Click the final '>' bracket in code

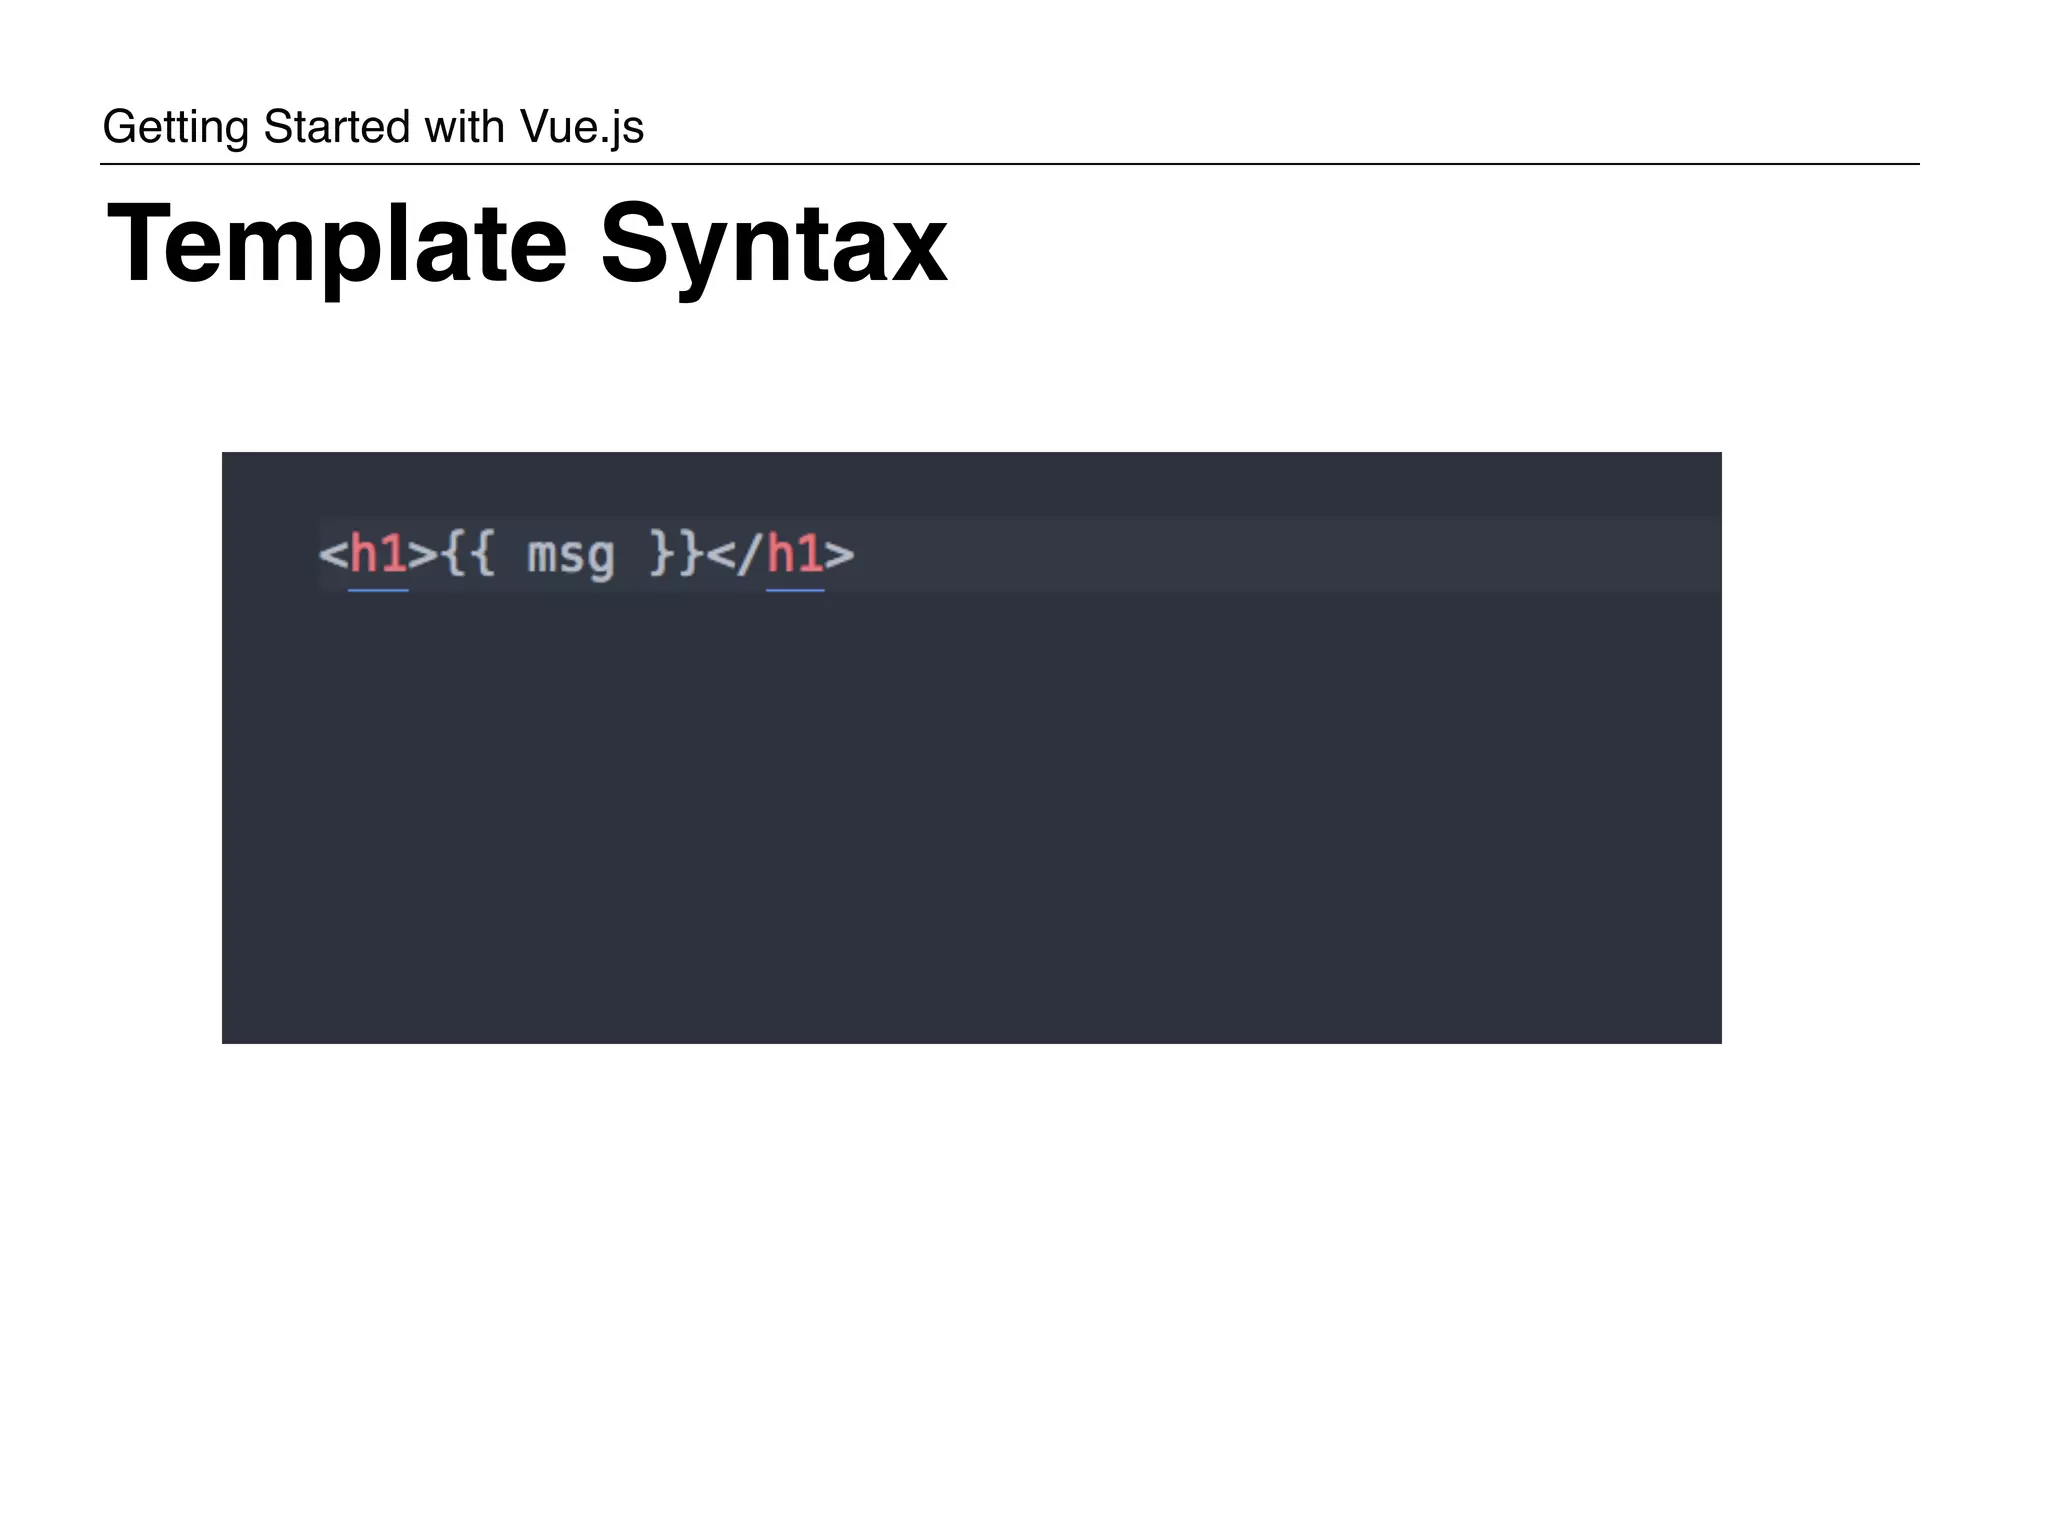(x=840, y=554)
